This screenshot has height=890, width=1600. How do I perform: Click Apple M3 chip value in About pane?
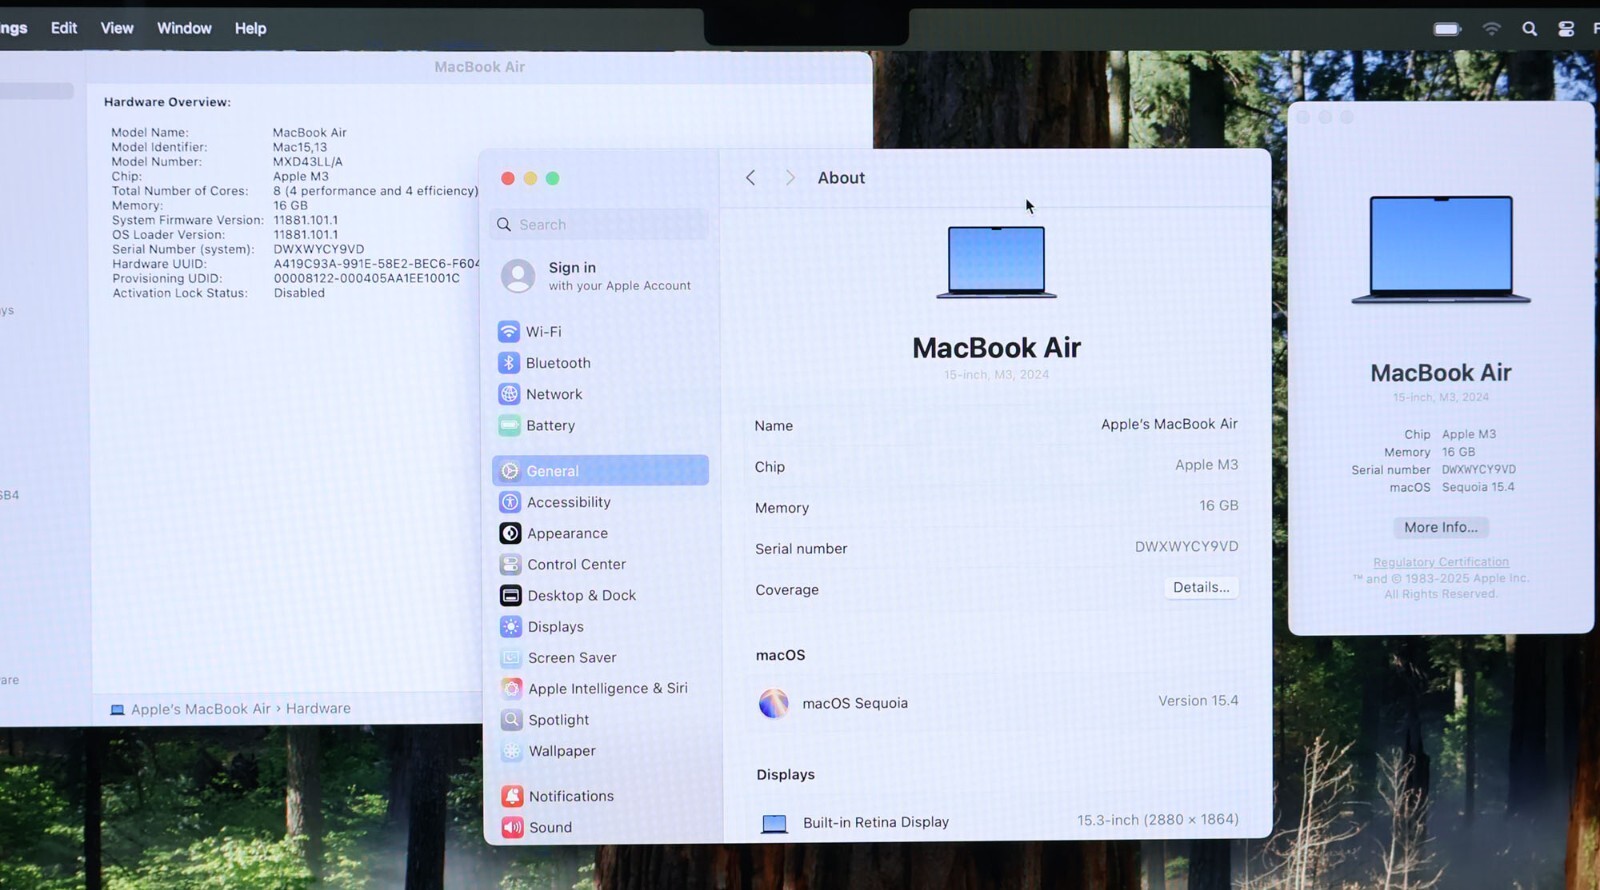(1206, 465)
